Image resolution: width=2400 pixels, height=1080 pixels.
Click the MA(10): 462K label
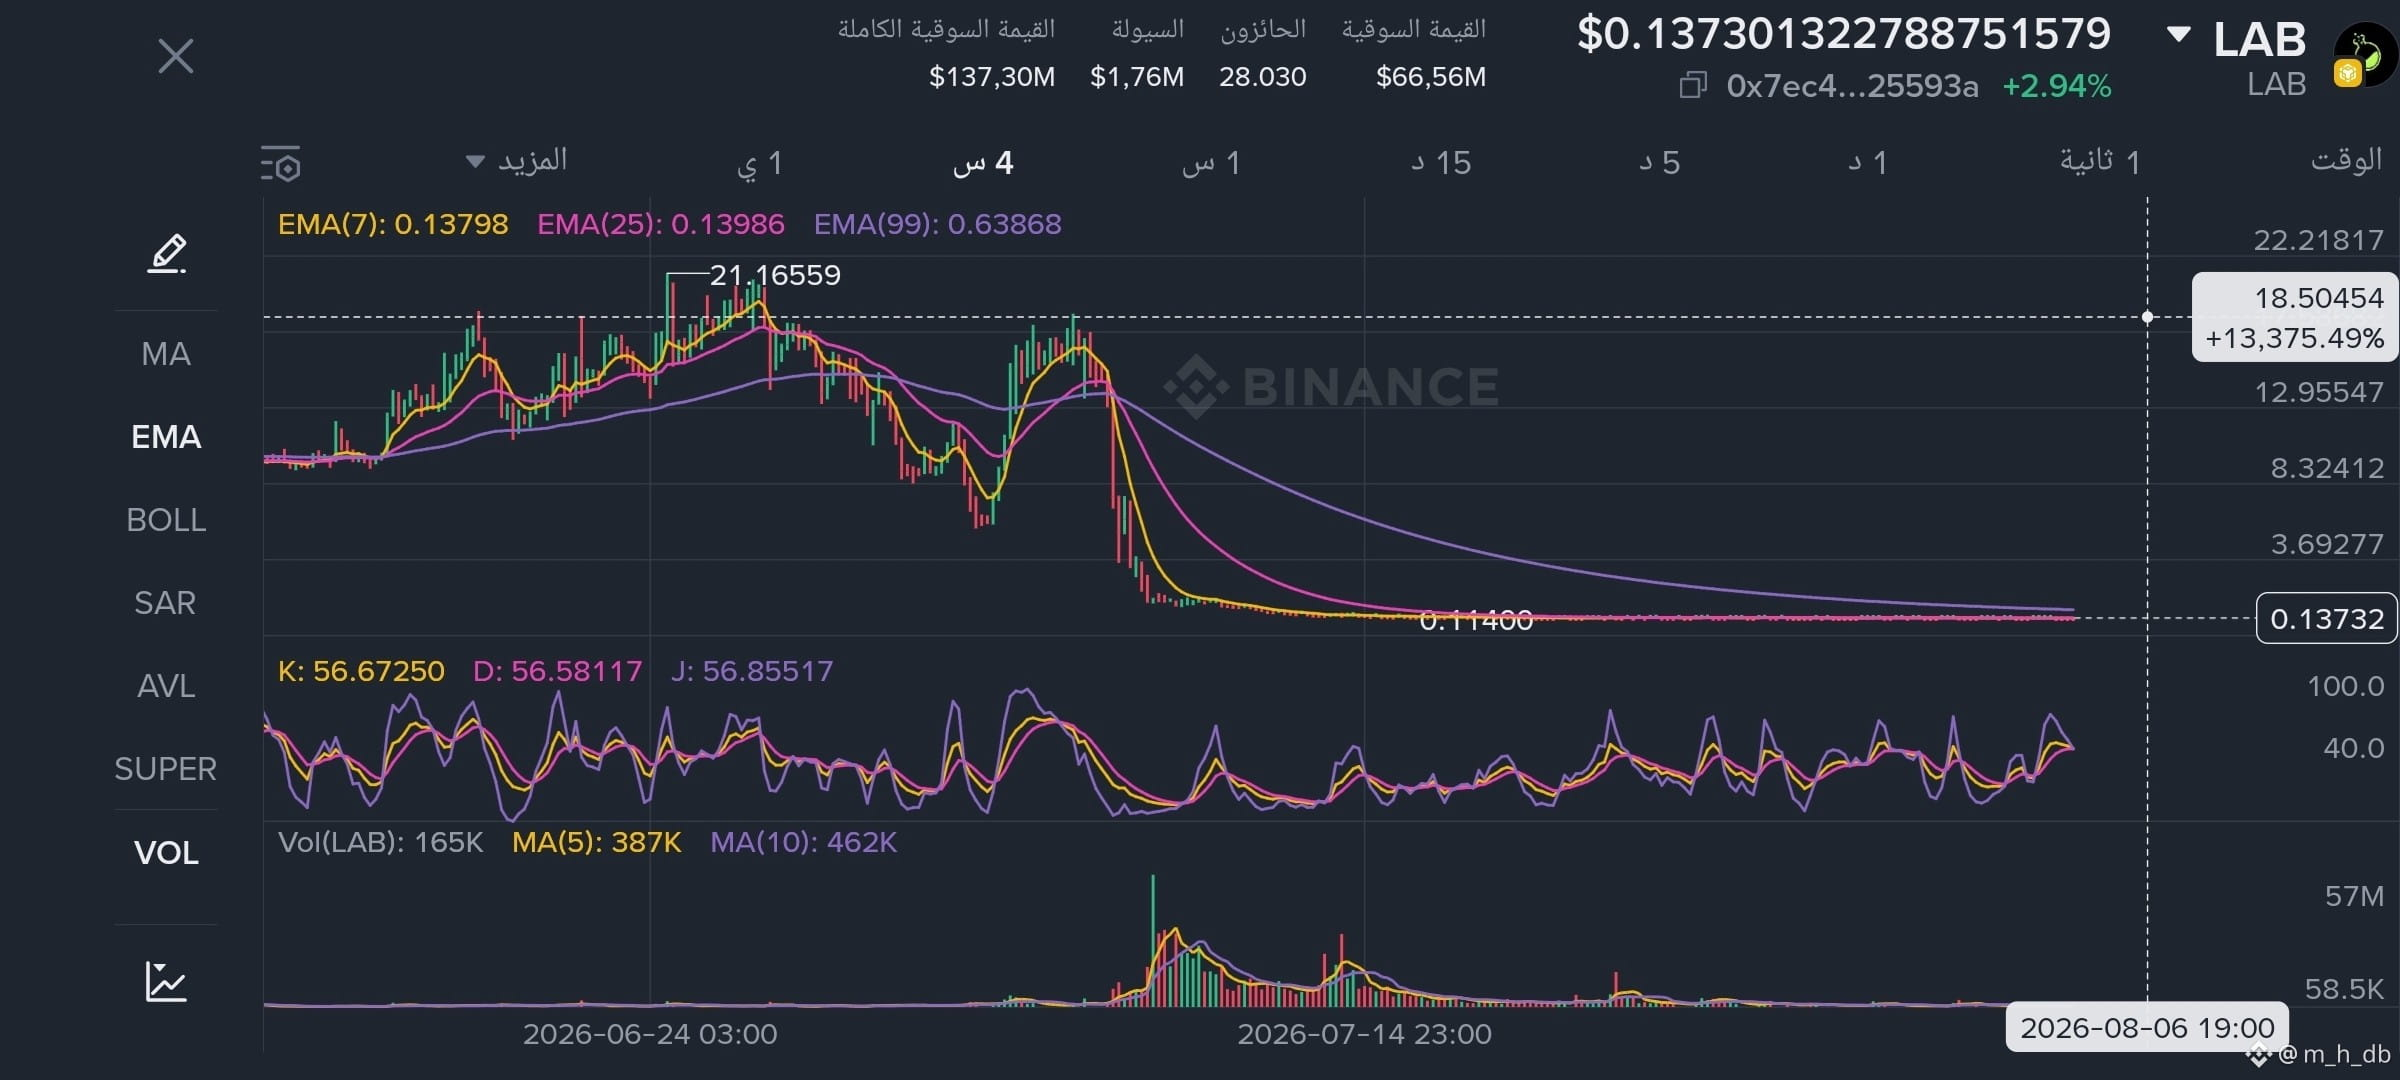[803, 842]
